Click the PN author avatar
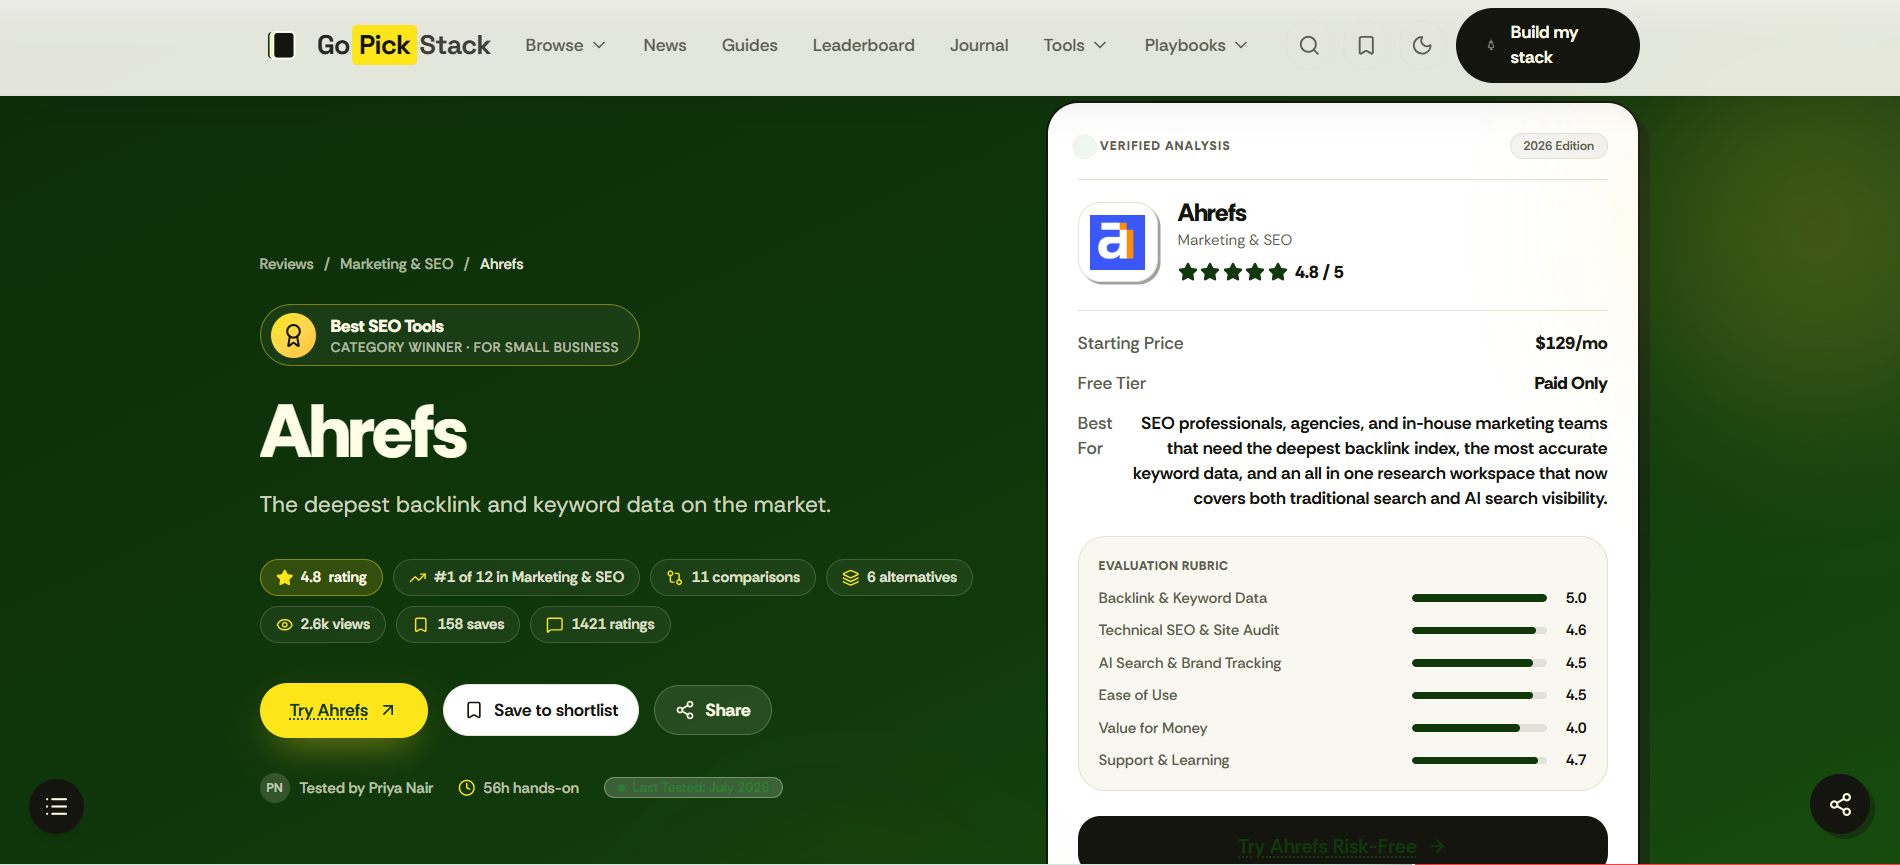 click(275, 788)
